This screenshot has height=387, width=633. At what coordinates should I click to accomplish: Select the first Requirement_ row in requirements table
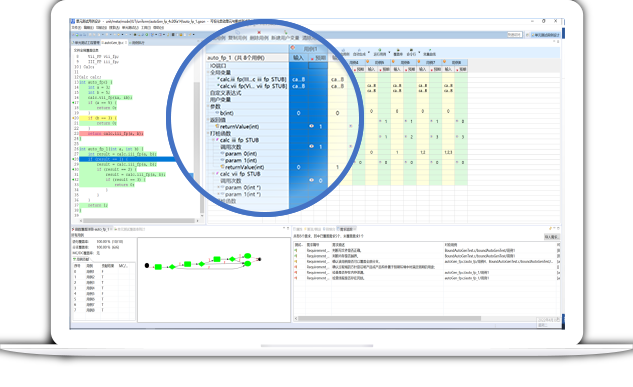pyautogui.click(x=426, y=250)
